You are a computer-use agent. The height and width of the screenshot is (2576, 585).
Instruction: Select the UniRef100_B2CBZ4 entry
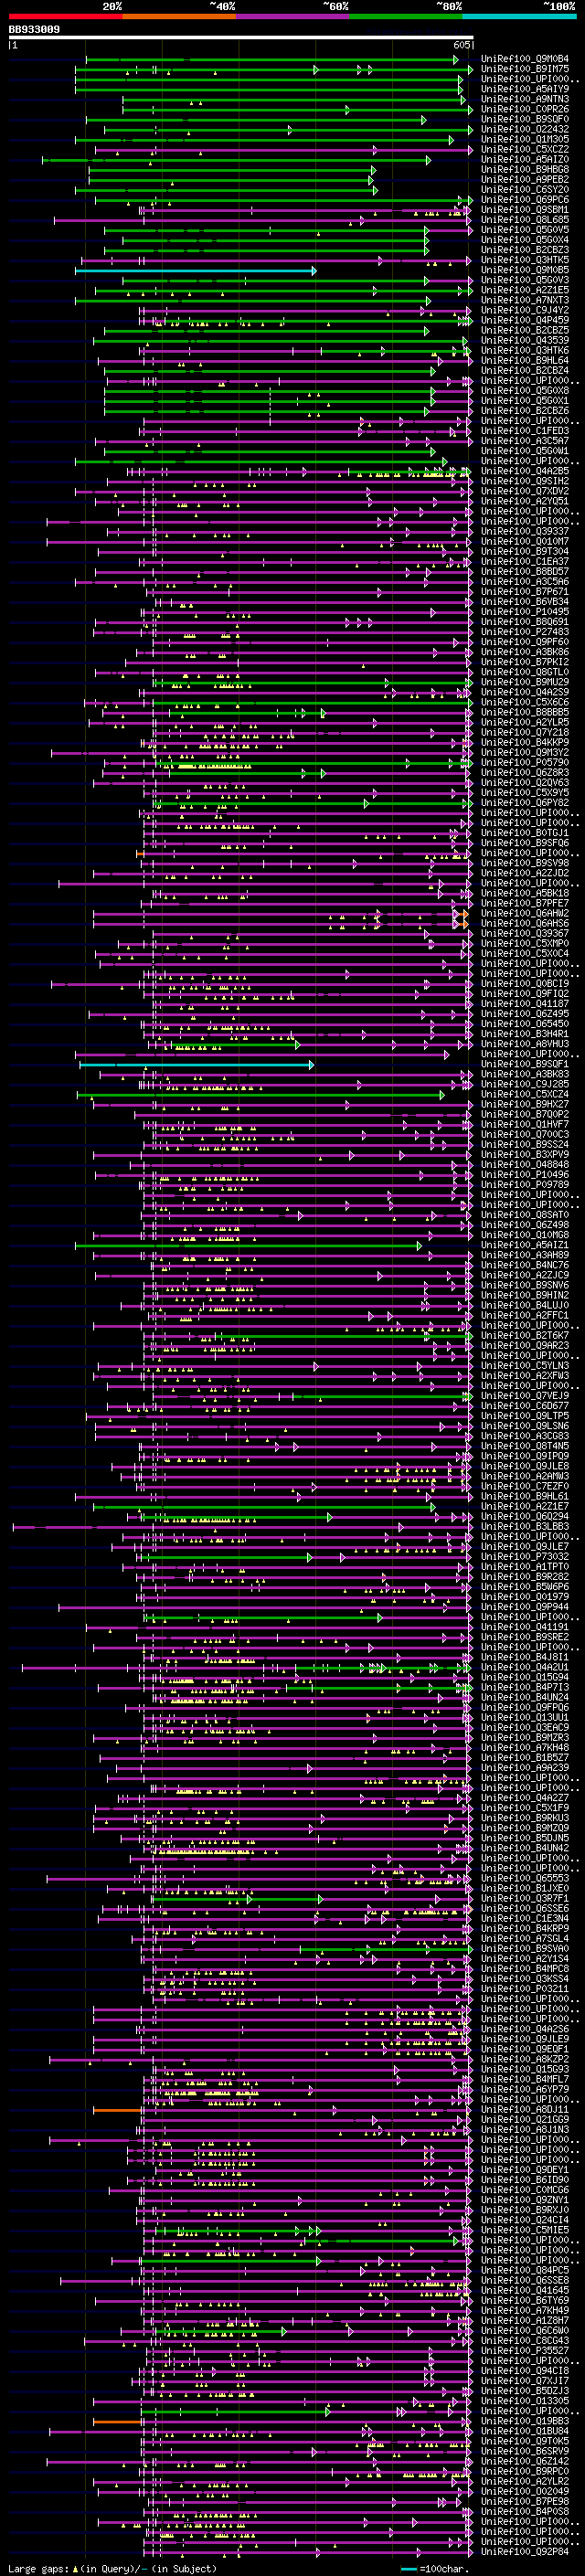(525, 370)
